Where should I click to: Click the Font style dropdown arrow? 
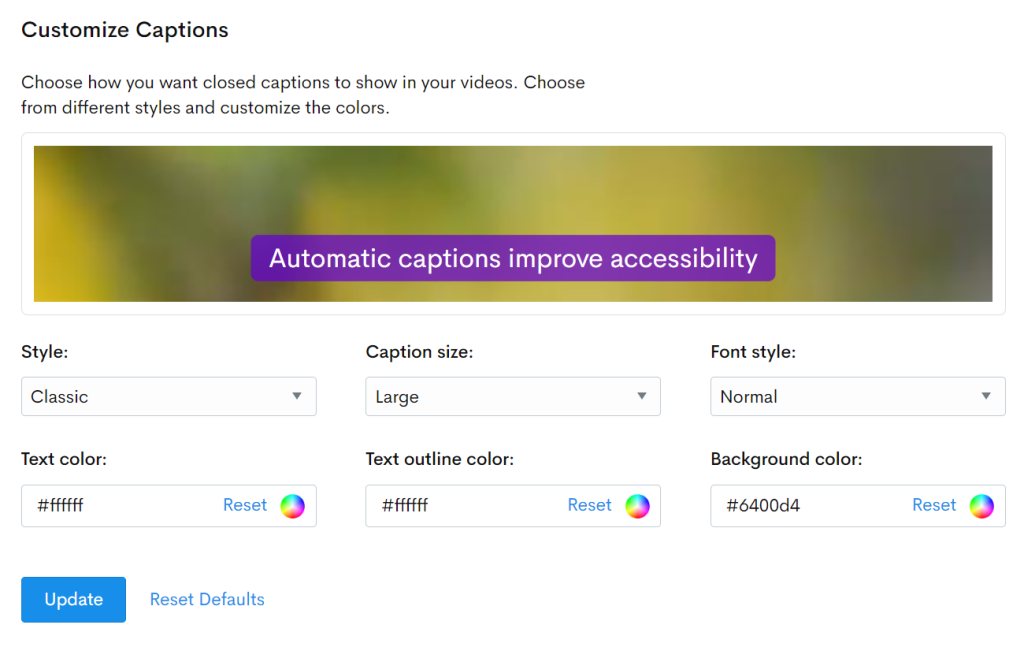986,396
